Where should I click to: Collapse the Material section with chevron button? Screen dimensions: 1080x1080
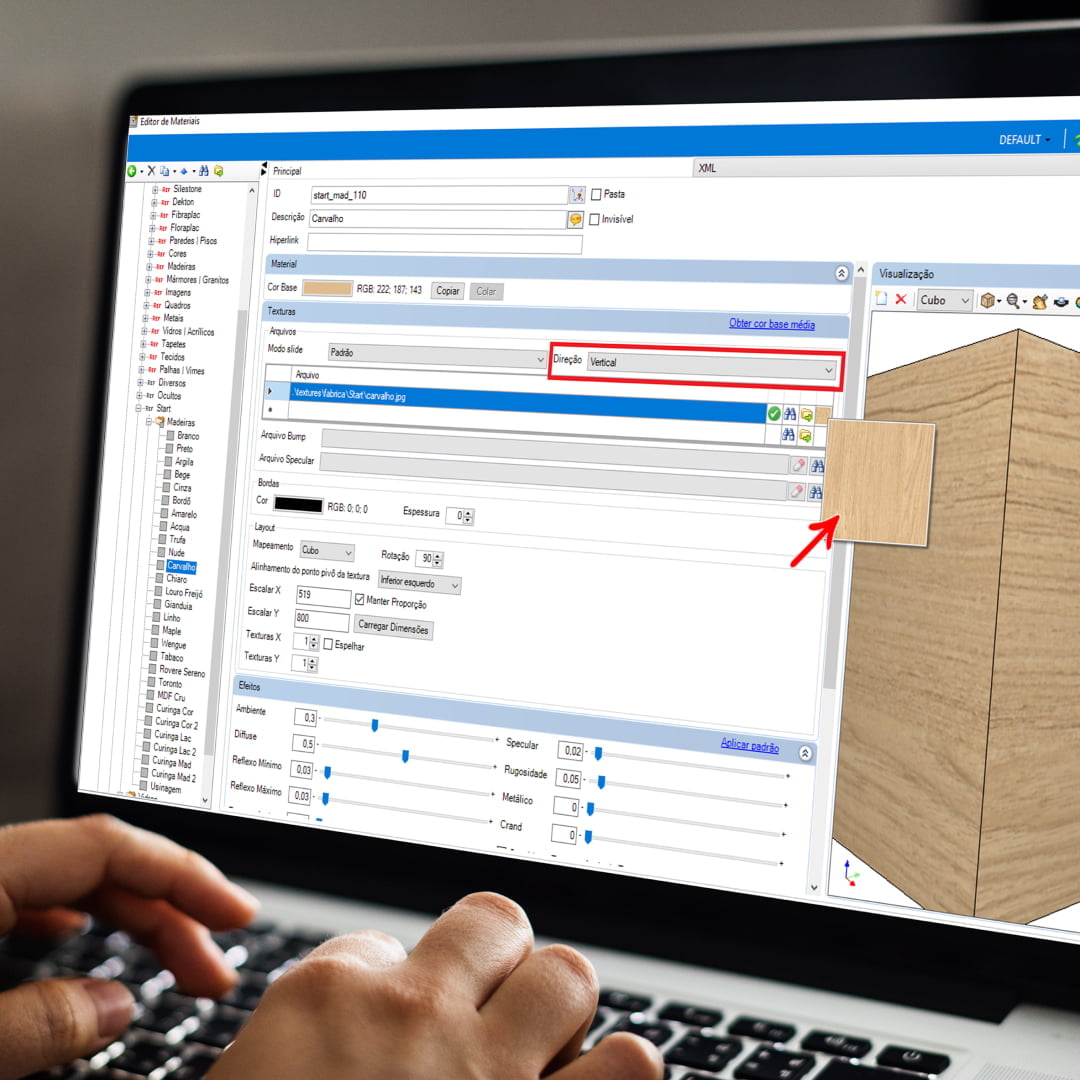pyautogui.click(x=841, y=272)
